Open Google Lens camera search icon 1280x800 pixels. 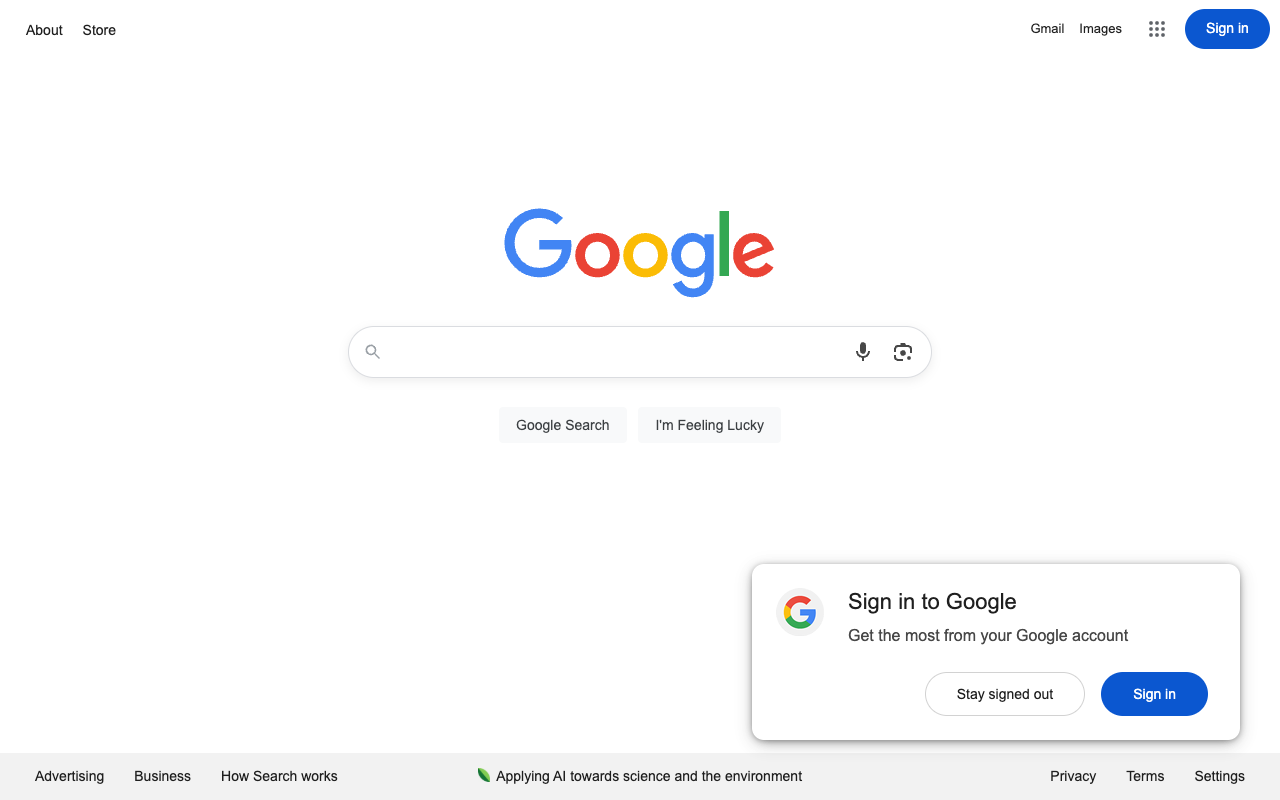(x=903, y=352)
